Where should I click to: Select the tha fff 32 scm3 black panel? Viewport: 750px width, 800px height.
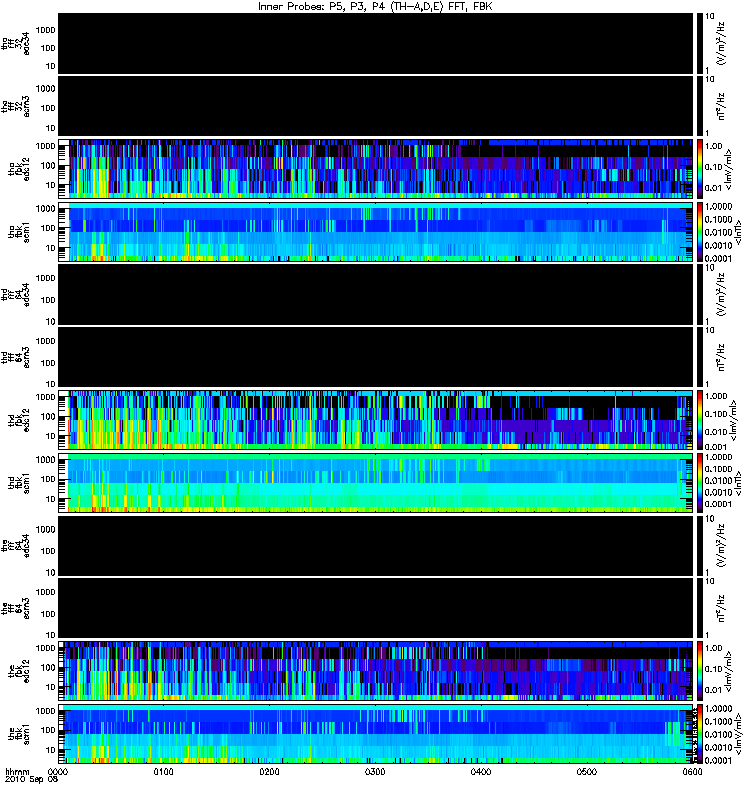(376, 106)
